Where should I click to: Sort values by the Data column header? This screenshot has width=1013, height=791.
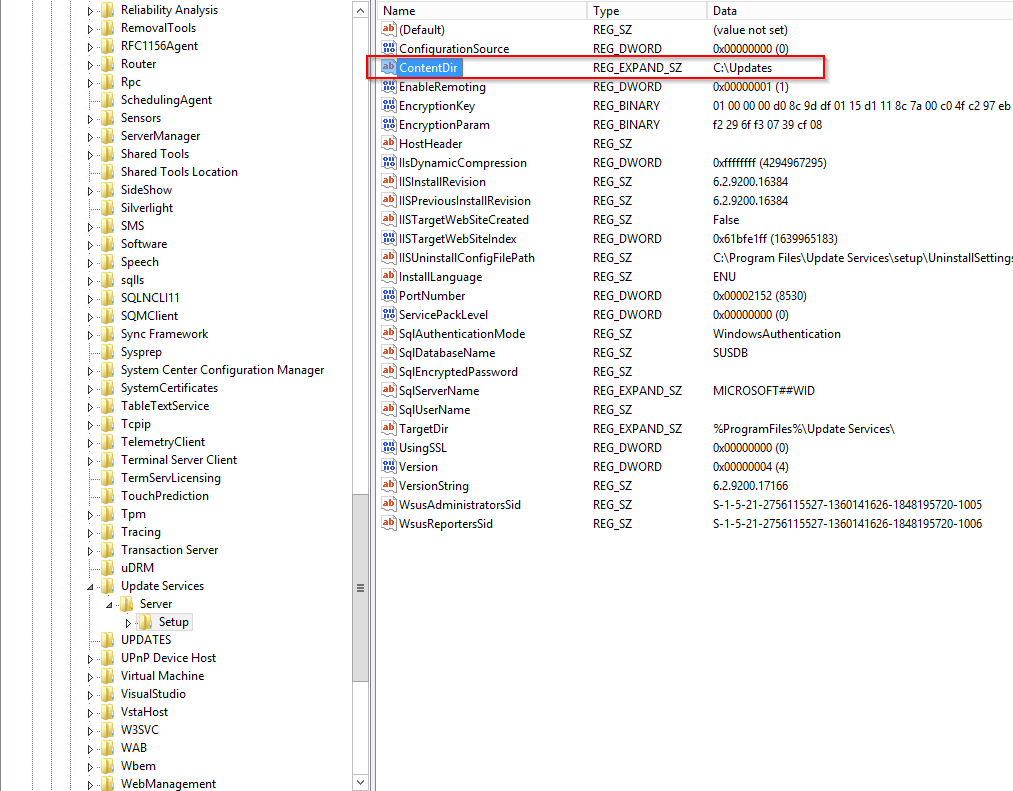[x=860, y=10]
